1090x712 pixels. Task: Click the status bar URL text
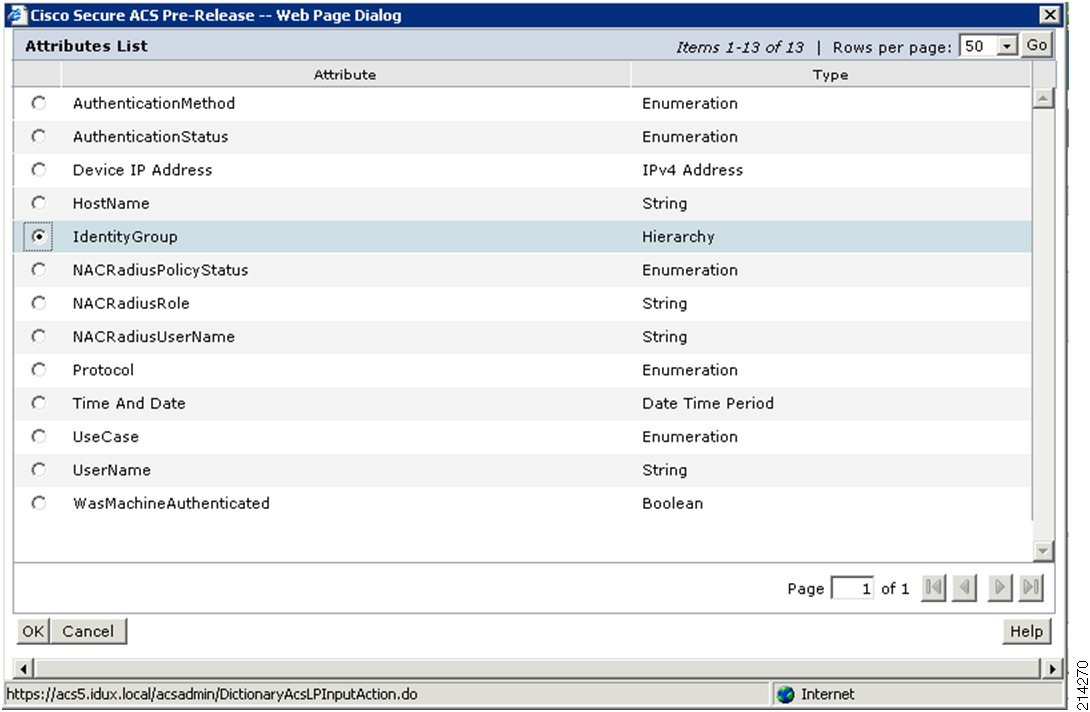[x=212, y=694]
